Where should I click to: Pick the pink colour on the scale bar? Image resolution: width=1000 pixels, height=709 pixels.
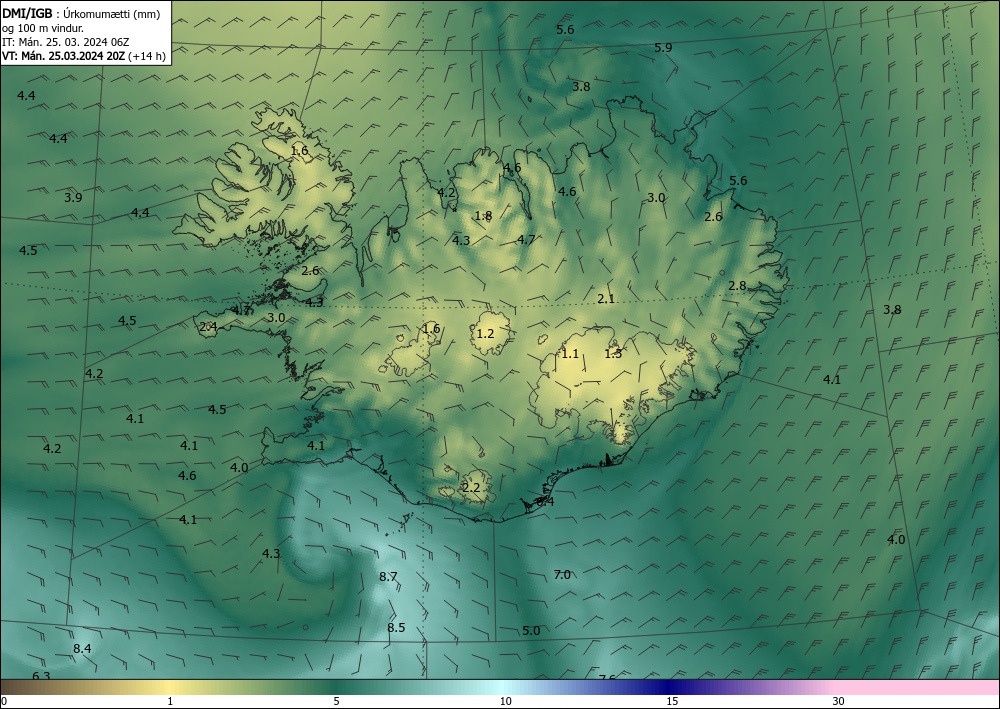click(x=918, y=687)
